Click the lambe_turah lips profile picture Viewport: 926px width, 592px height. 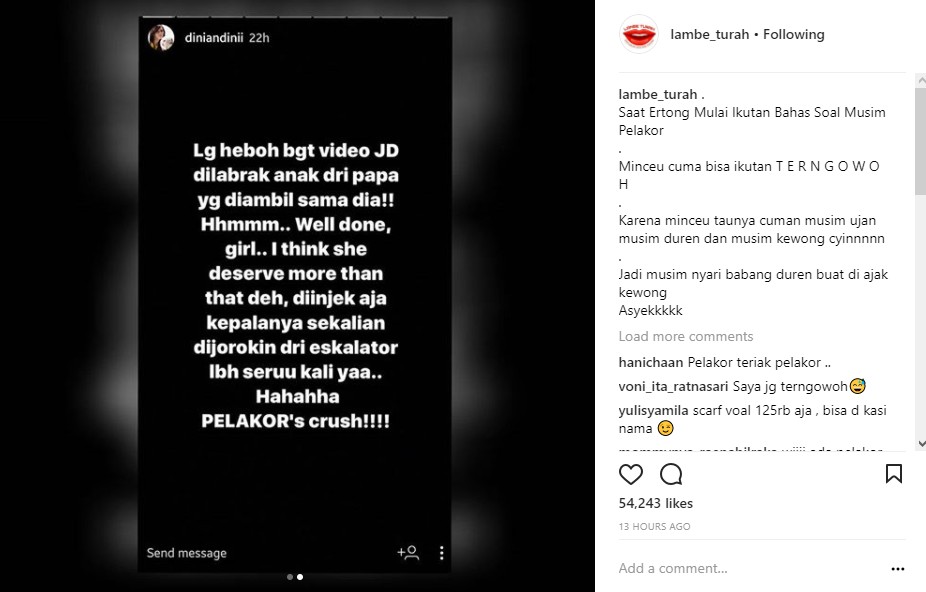pos(638,34)
